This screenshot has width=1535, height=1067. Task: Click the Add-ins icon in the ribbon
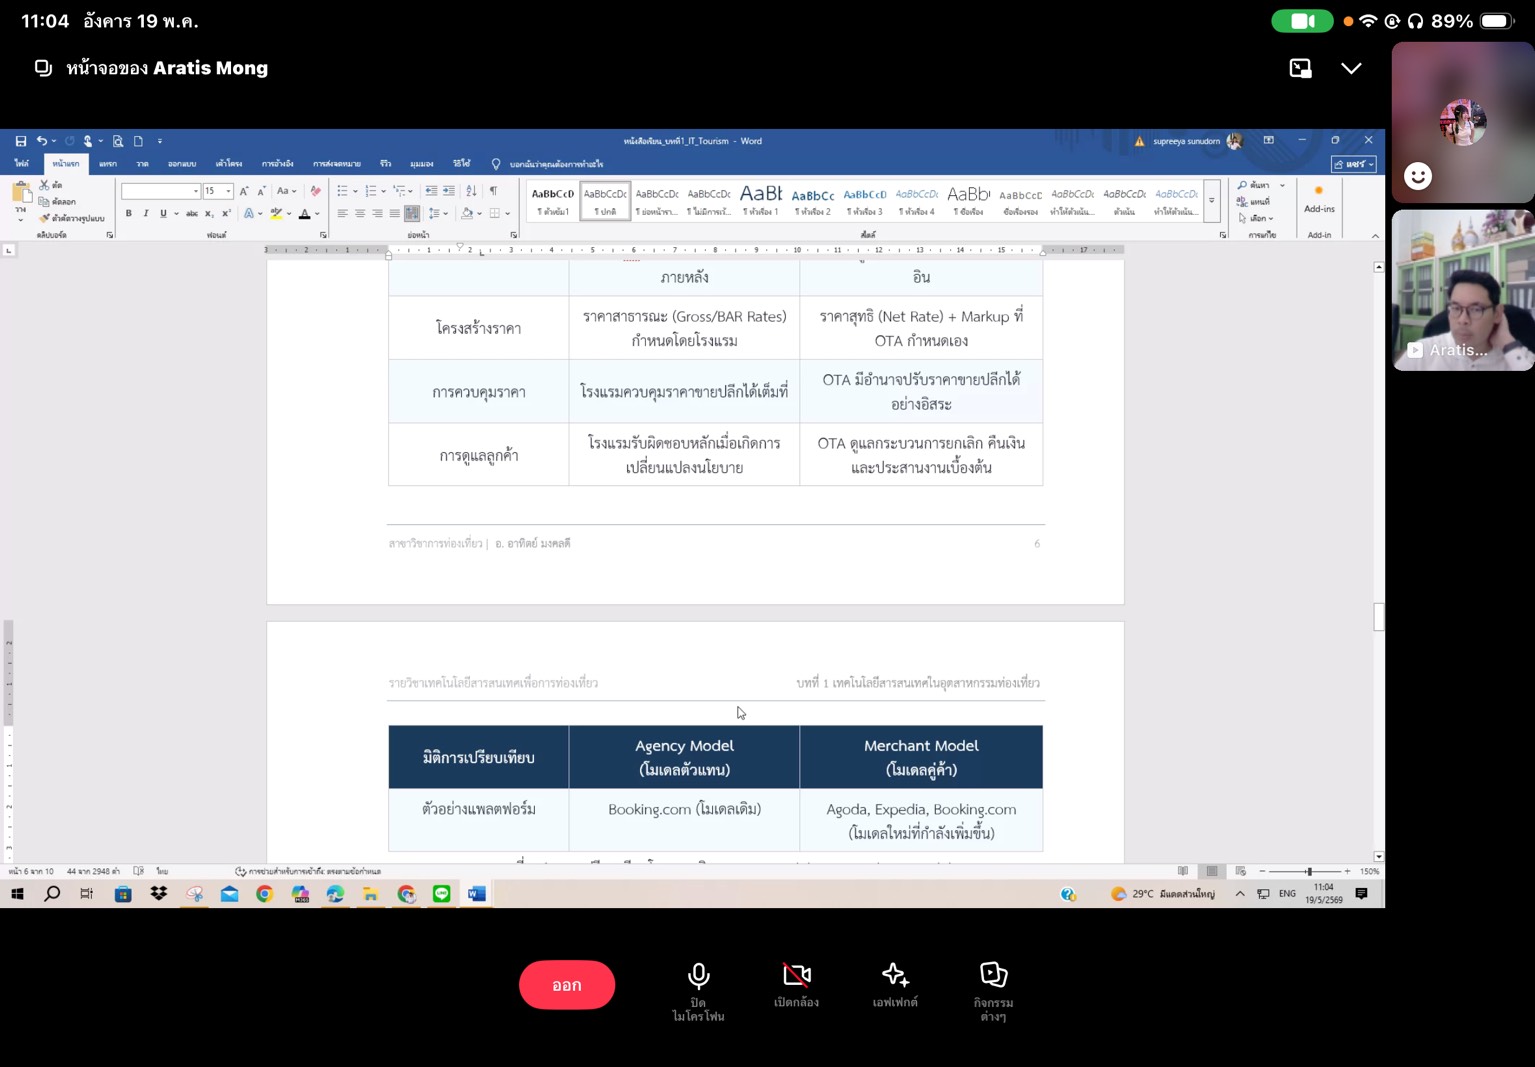[1319, 198]
